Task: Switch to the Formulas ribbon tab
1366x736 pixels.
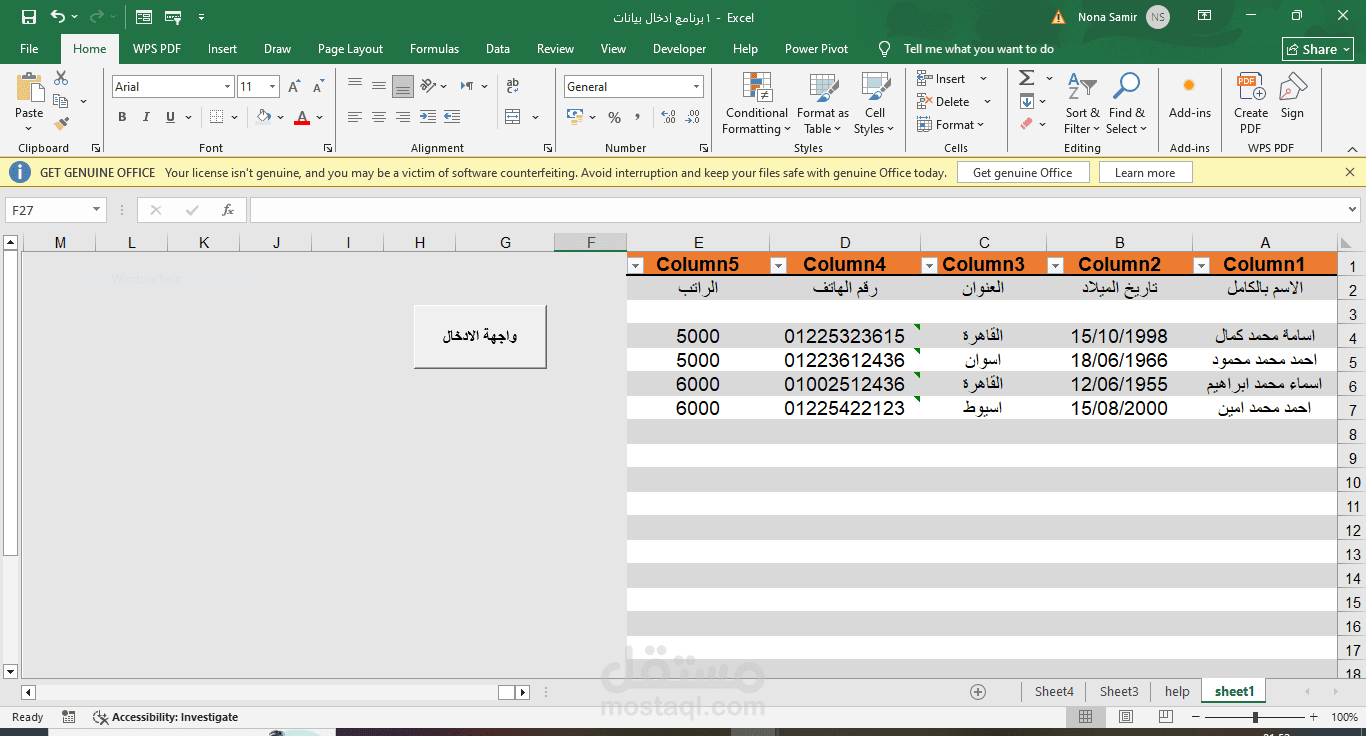Action: click(x=434, y=49)
